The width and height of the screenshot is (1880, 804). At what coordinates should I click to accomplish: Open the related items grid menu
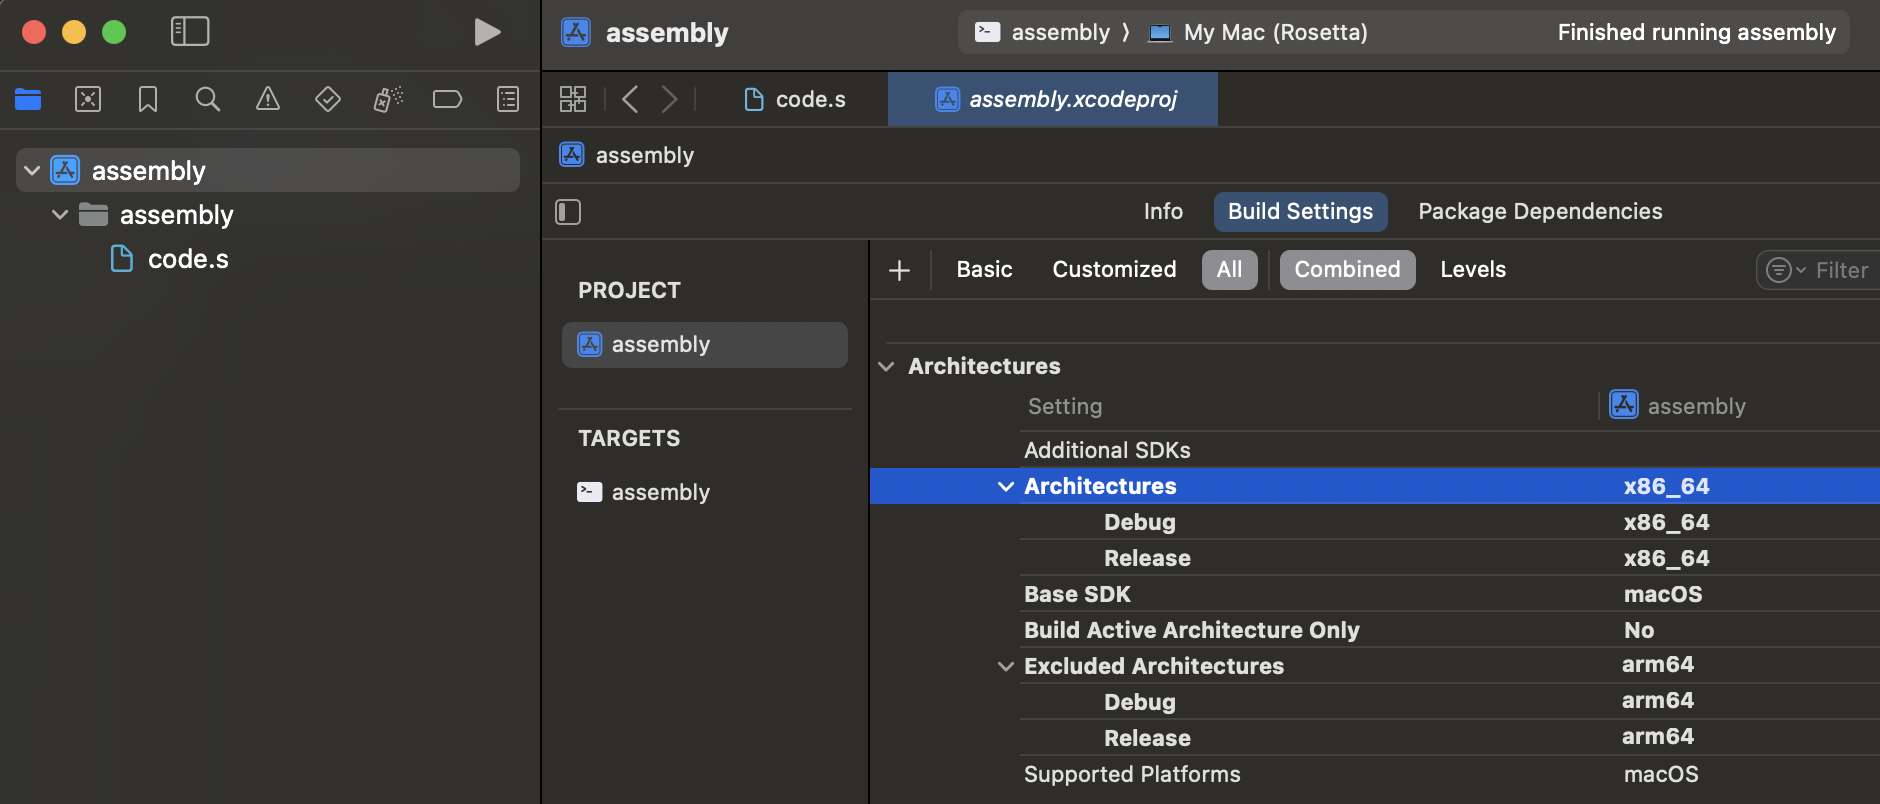click(573, 99)
